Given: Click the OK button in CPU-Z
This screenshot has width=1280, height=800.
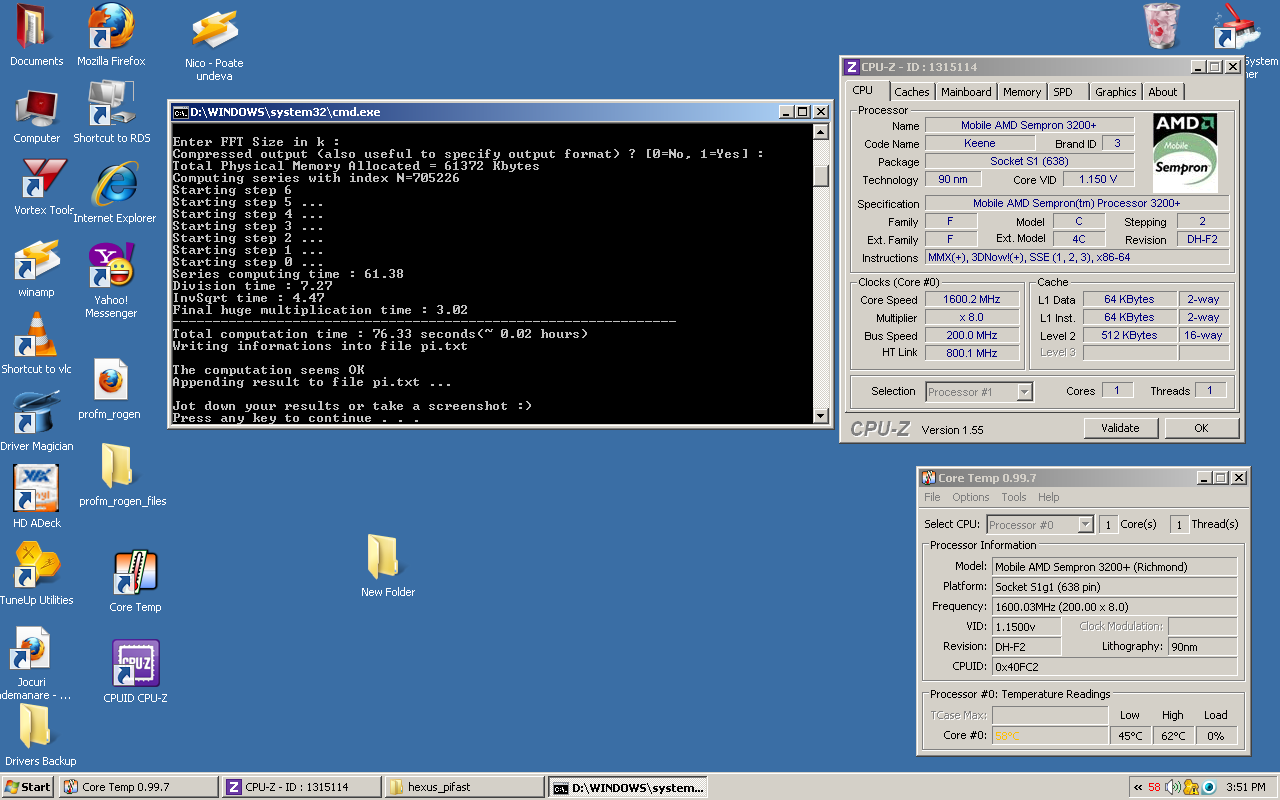Looking at the screenshot, I should [x=1201, y=428].
